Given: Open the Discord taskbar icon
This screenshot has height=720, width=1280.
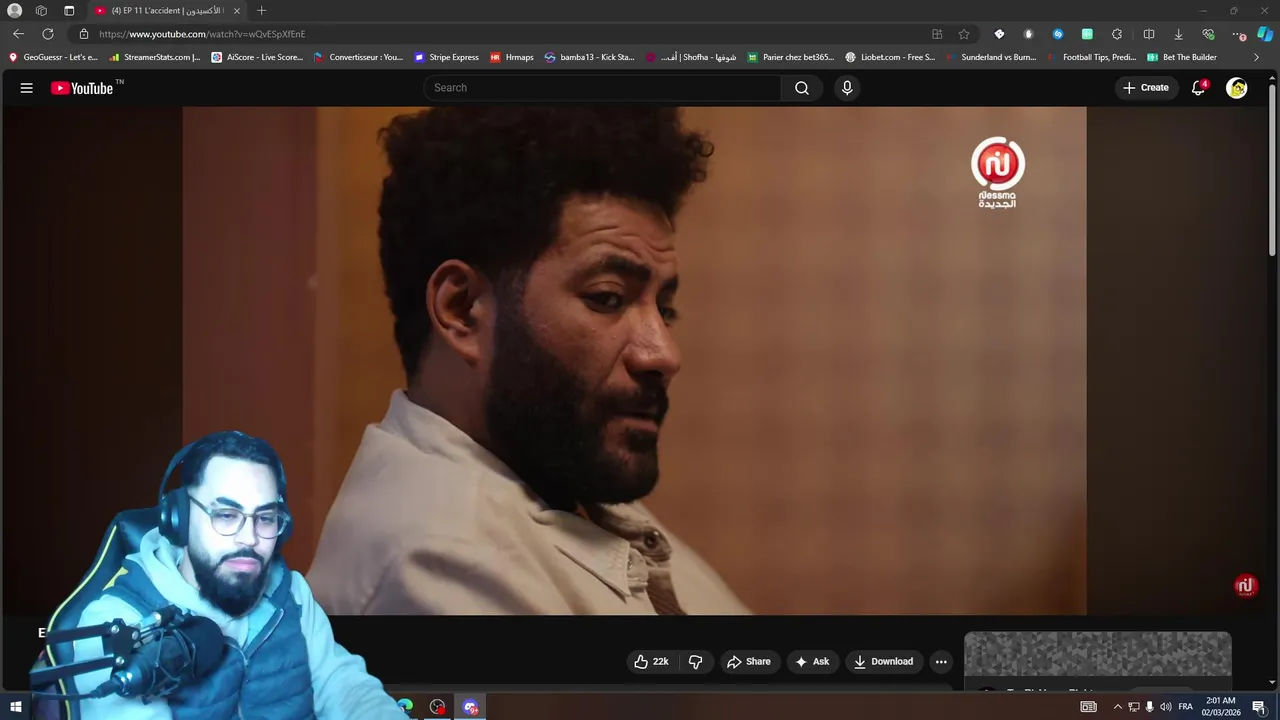Looking at the screenshot, I should [x=470, y=707].
